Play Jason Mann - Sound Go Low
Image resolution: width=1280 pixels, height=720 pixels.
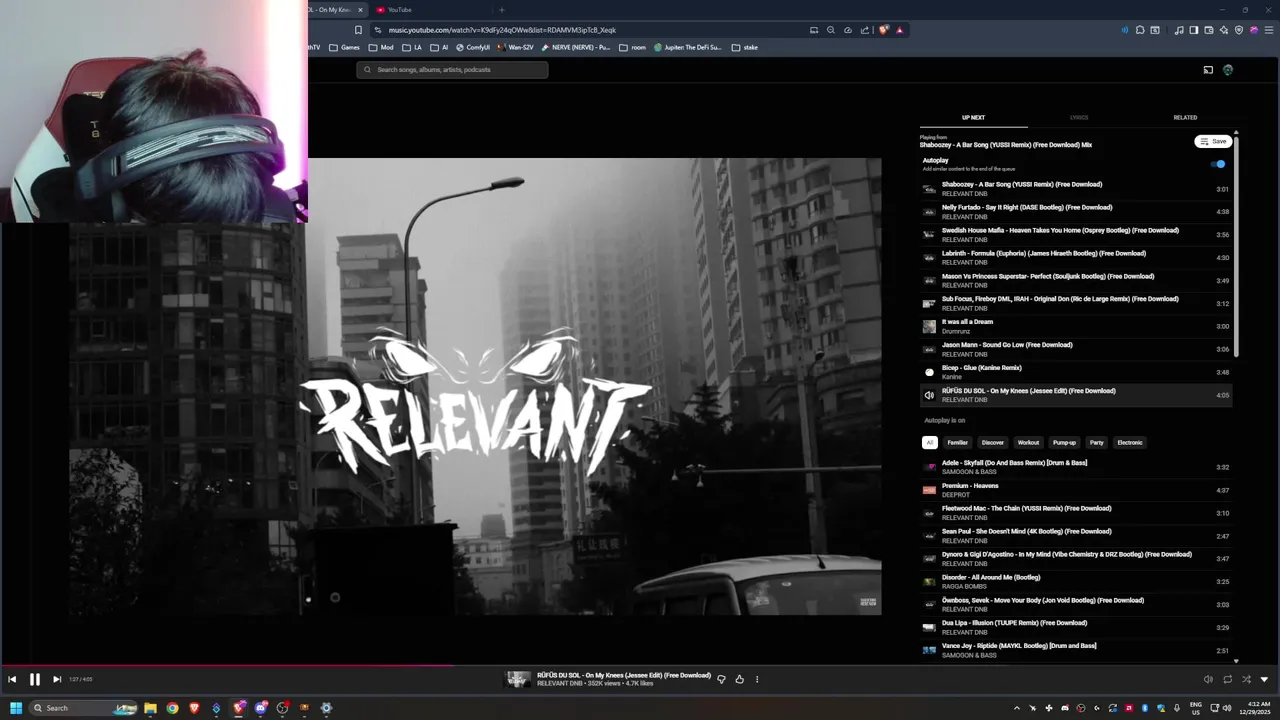click(x=1076, y=349)
